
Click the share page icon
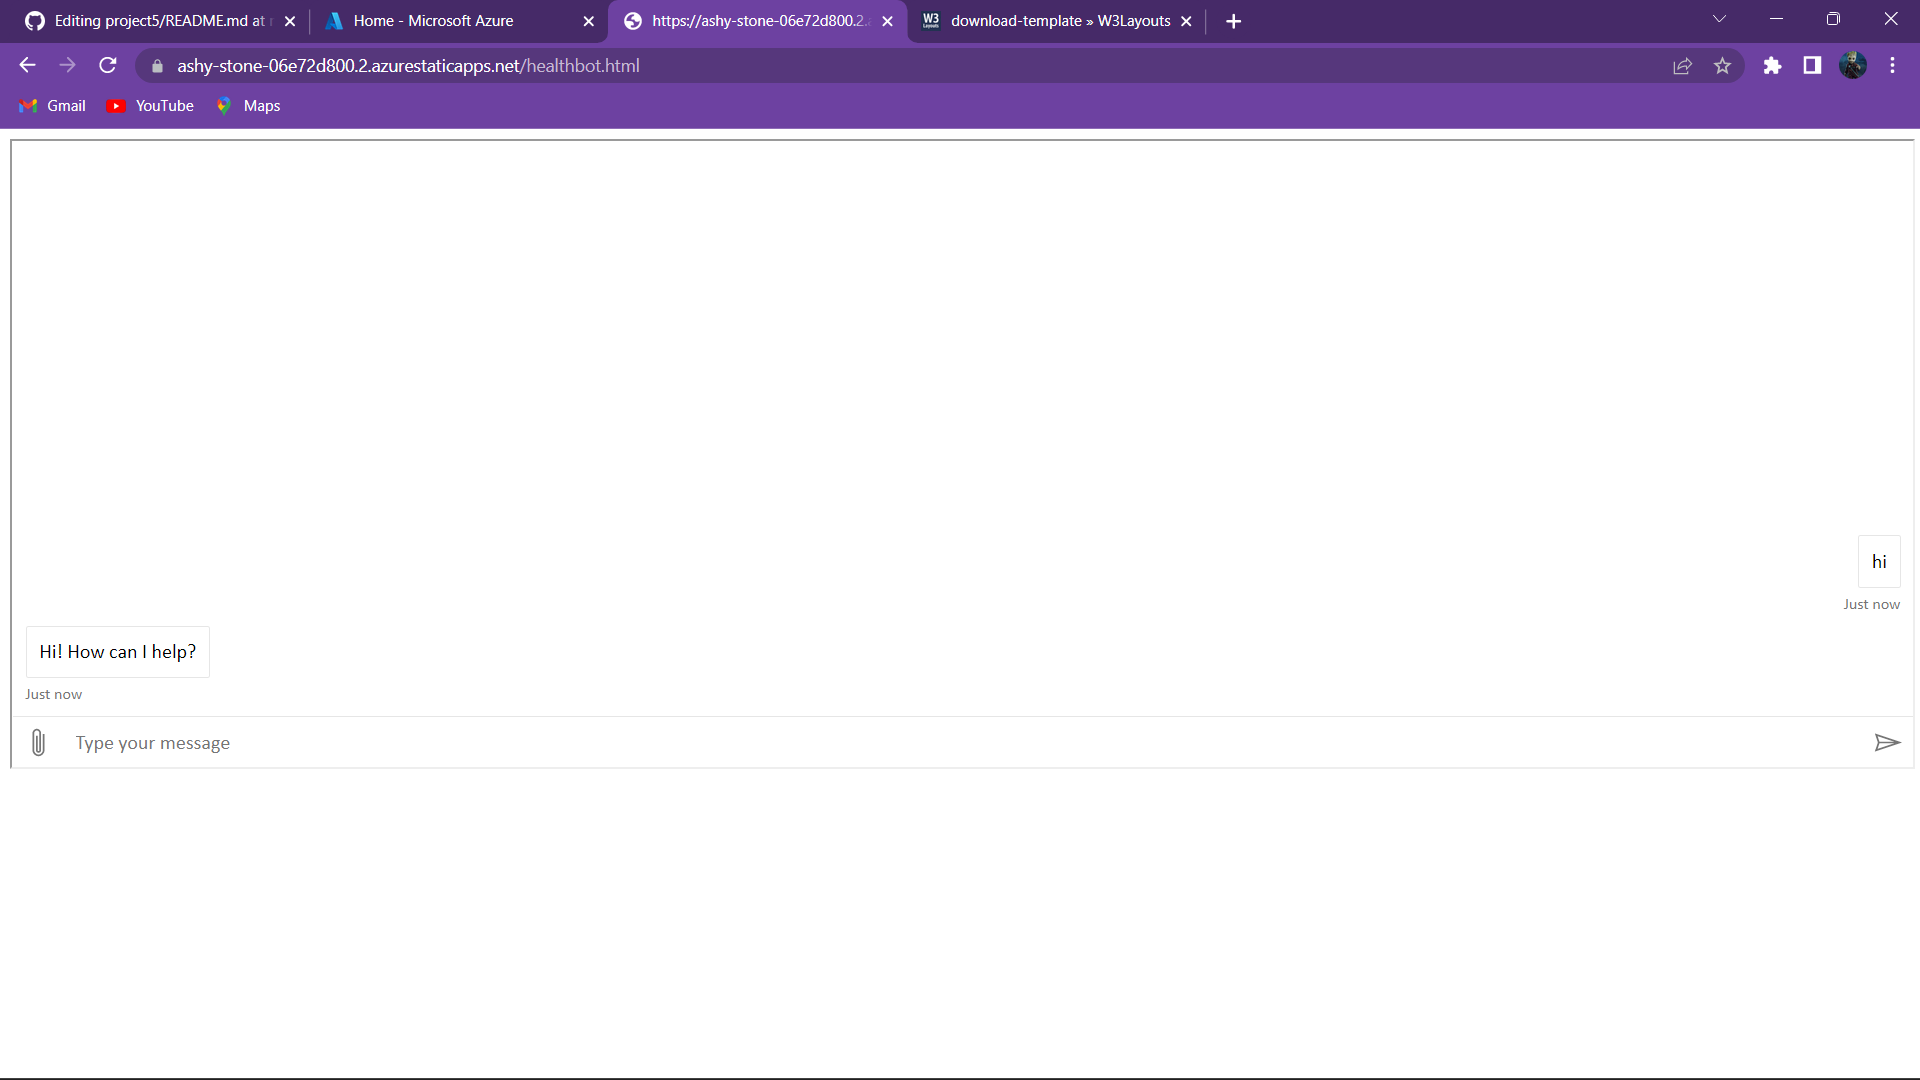tap(1682, 66)
